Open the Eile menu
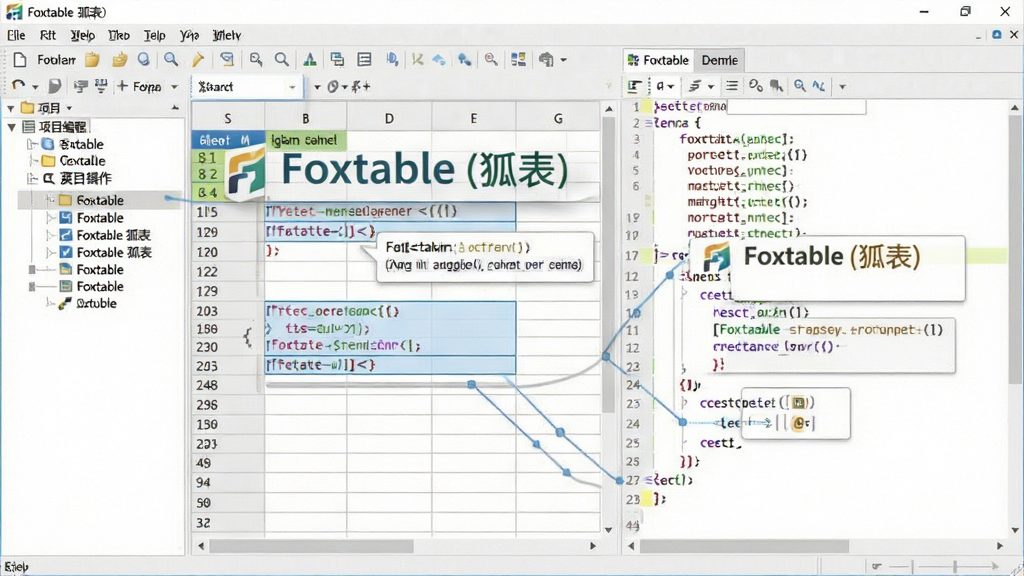1024x576 pixels. tap(16, 35)
